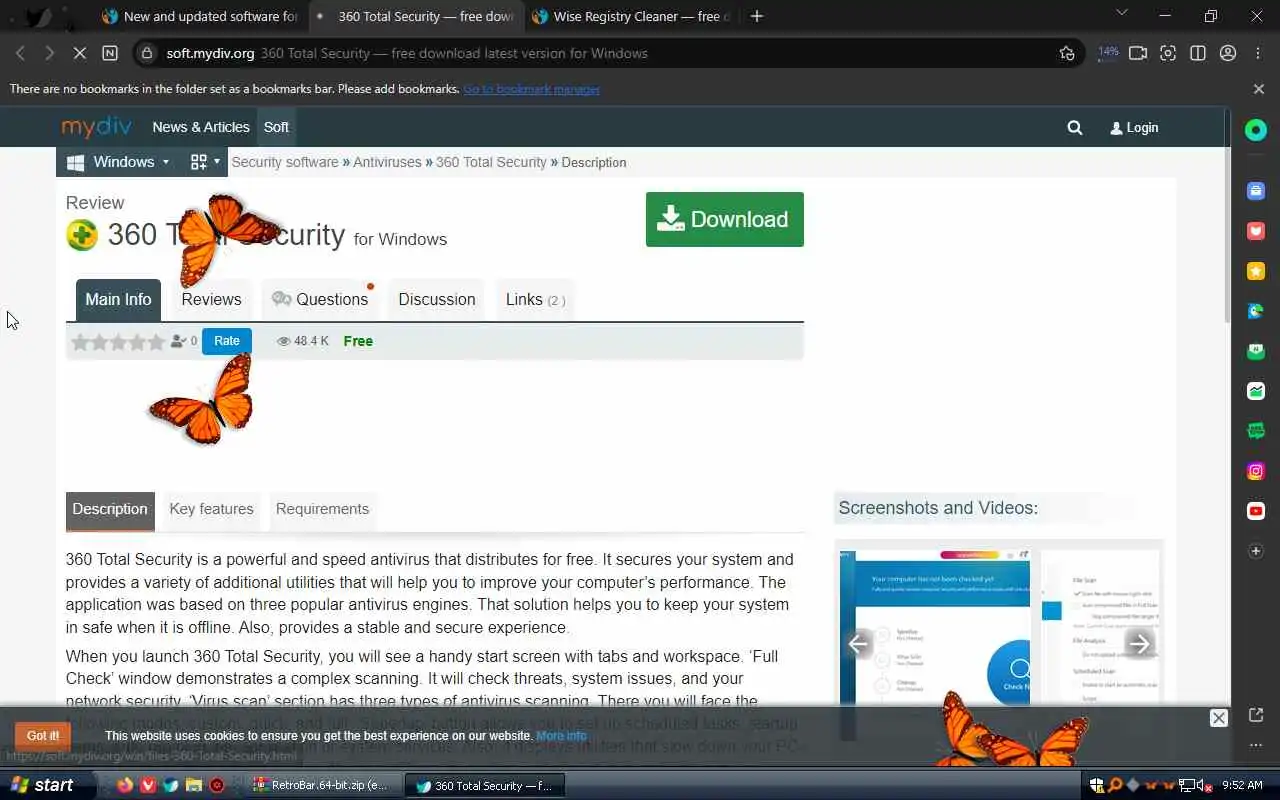Image resolution: width=1280 pixels, height=800 pixels.
Task: Launch Vivaldi from the quick launch
Action: (x=148, y=785)
